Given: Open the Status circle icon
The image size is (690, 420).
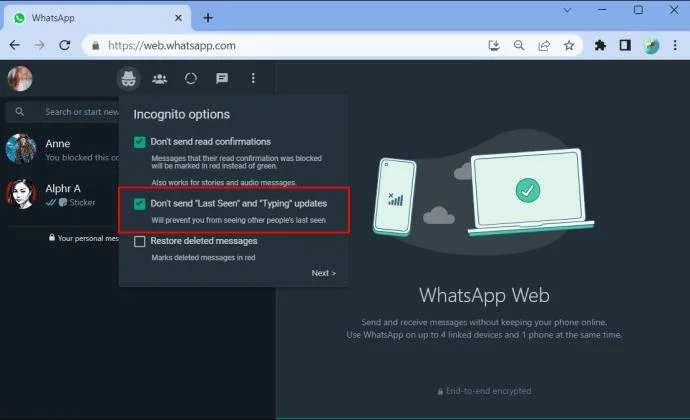Looking at the screenshot, I should [x=191, y=79].
